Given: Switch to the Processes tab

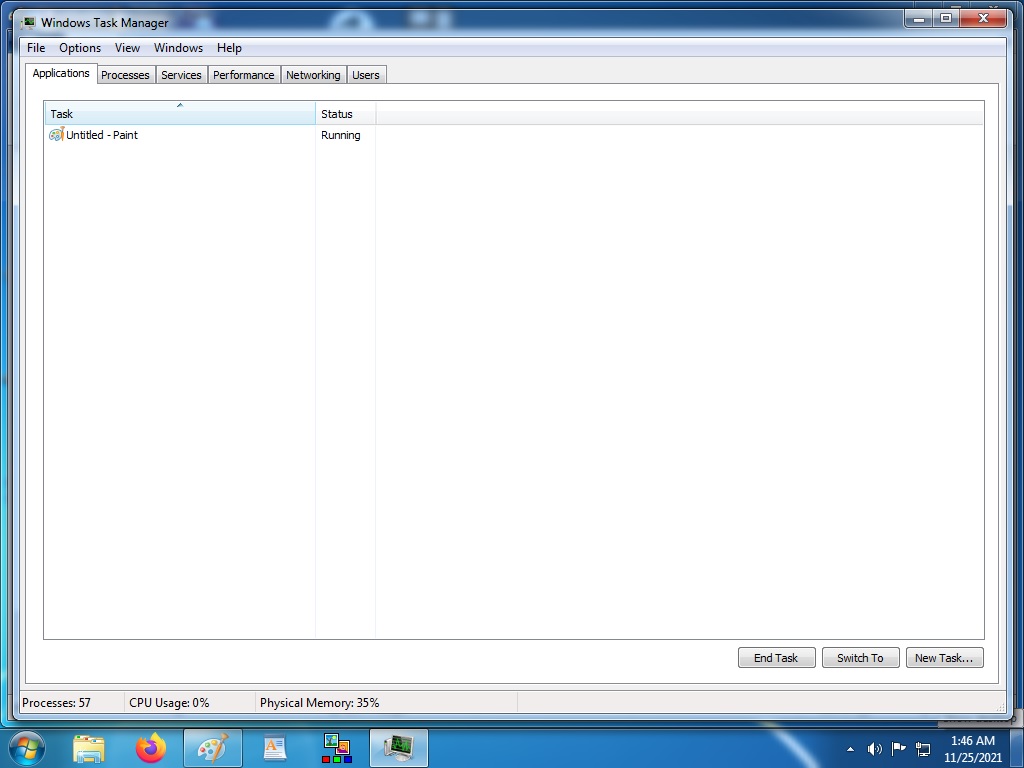Looking at the screenshot, I should pos(125,75).
